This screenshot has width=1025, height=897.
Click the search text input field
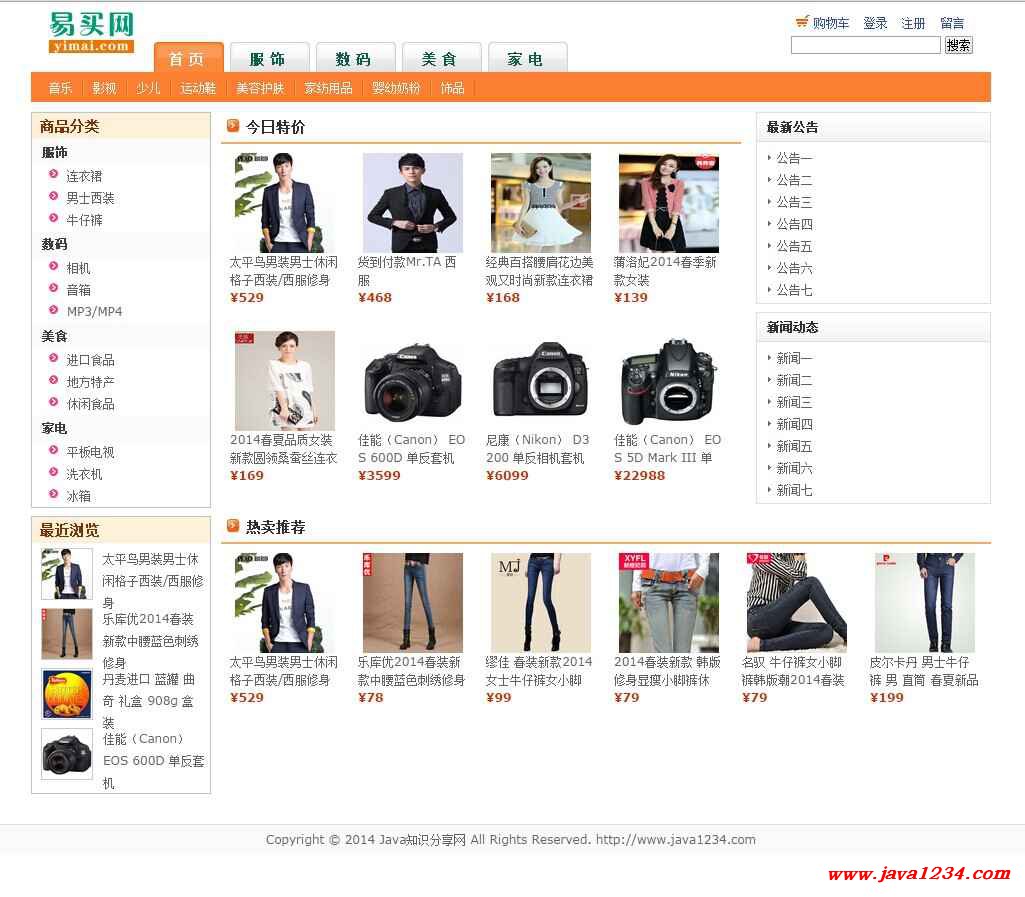pyautogui.click(x=865, y=45)
